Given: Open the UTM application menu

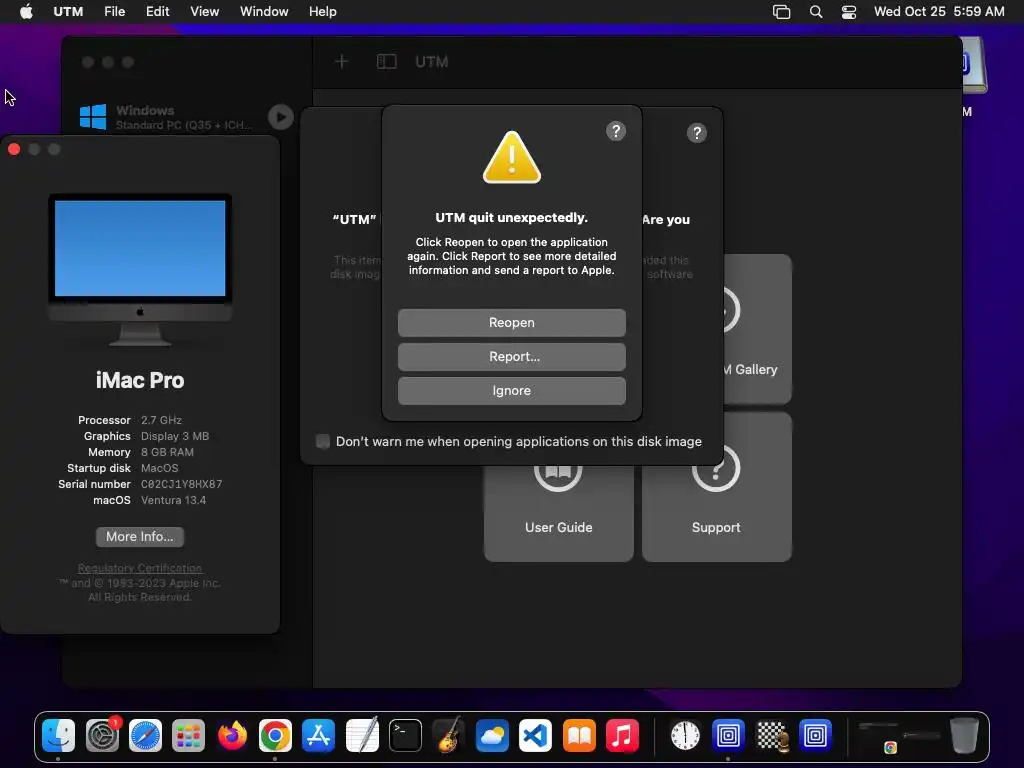Looking at the screenshot, I should (68, 11).
